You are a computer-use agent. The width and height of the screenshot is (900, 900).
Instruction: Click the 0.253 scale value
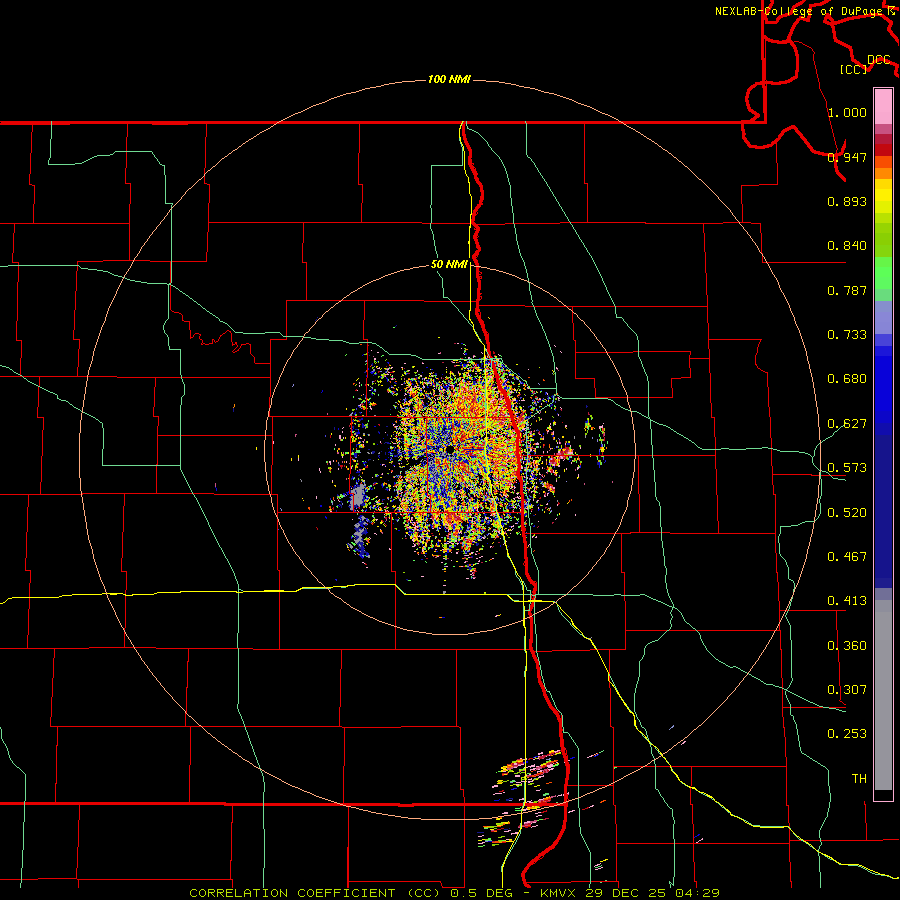pos(847,734)
